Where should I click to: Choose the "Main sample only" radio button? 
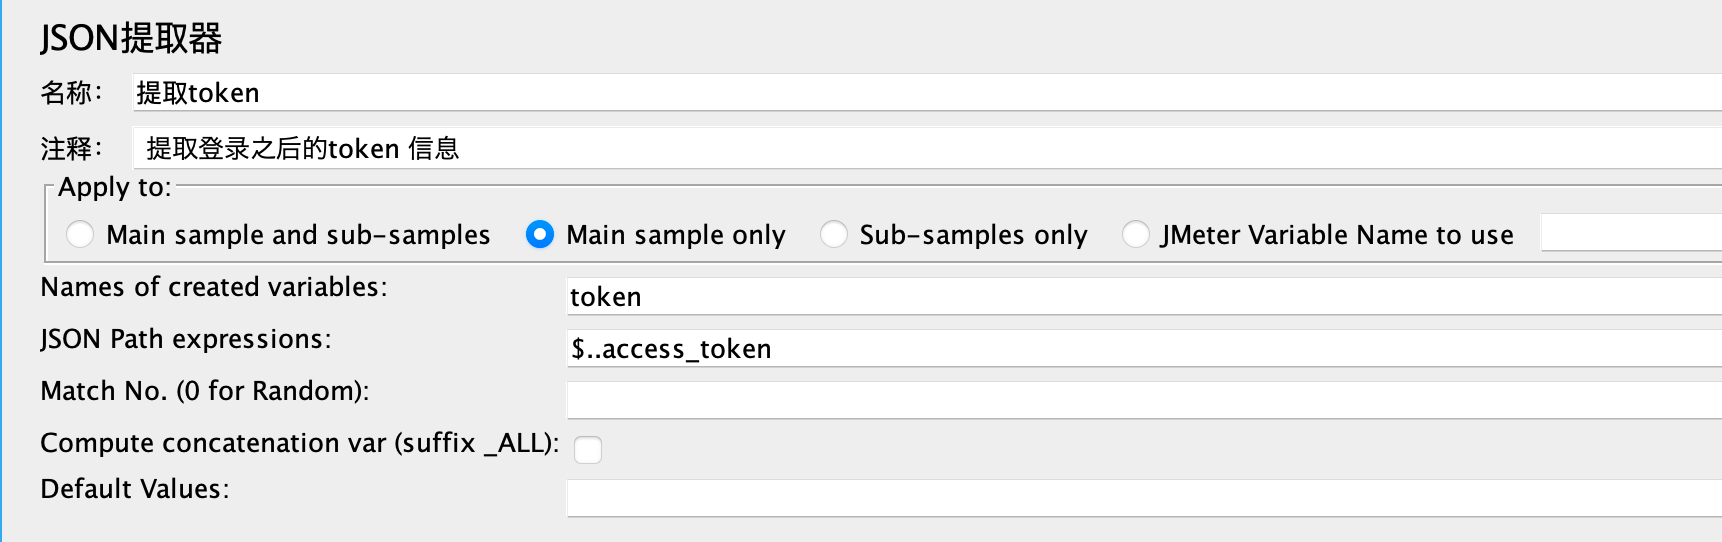tap(540, 235)
